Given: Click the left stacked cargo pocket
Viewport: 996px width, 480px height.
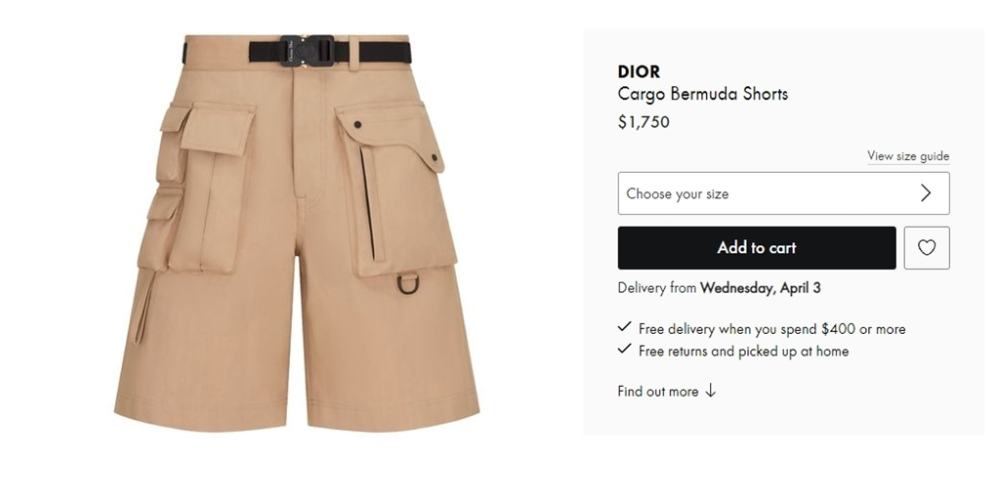Looking at the screenshot, I should point(197,189).
